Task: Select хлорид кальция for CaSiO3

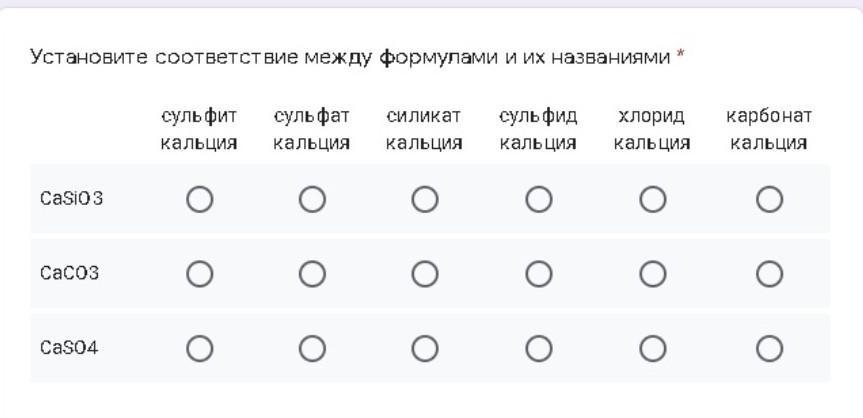Action: [x=653, y=200]
